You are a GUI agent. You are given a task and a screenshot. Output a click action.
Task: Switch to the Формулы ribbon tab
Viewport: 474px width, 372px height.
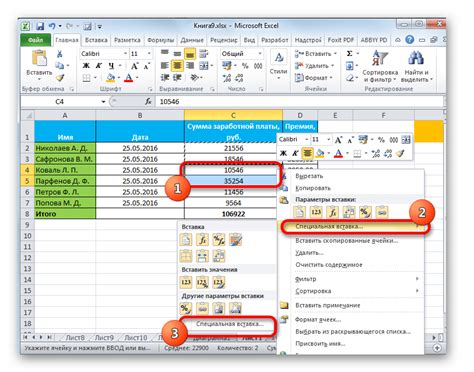click(x=160, y=40)
